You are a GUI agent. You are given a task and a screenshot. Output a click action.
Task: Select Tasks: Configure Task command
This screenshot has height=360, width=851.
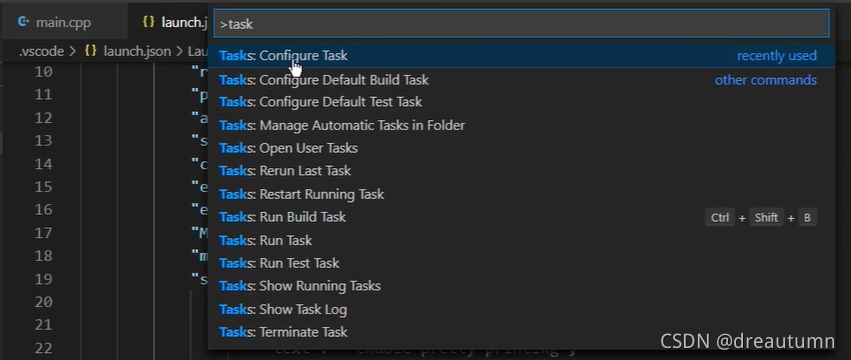coord(521,55)
